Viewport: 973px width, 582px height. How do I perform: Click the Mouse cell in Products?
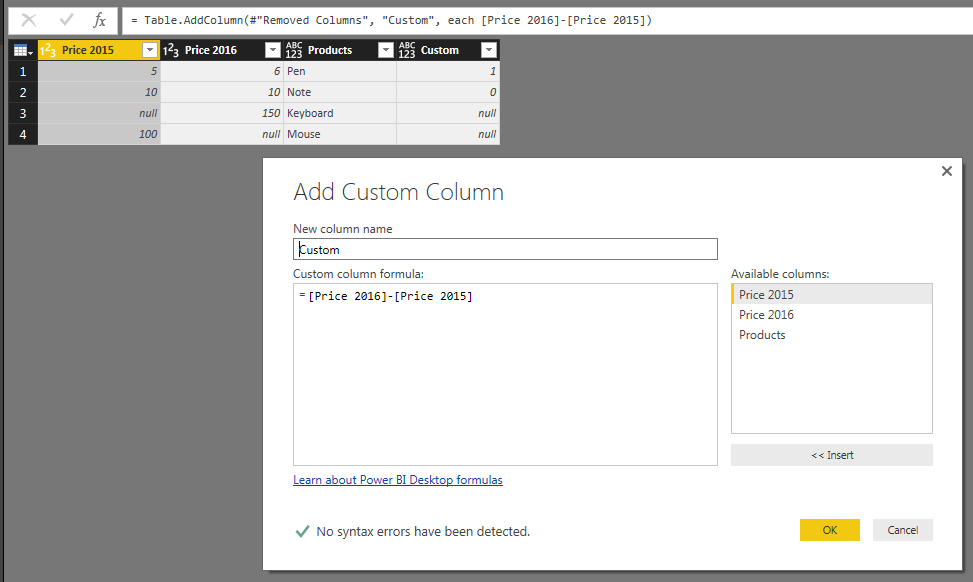point(340,134)
